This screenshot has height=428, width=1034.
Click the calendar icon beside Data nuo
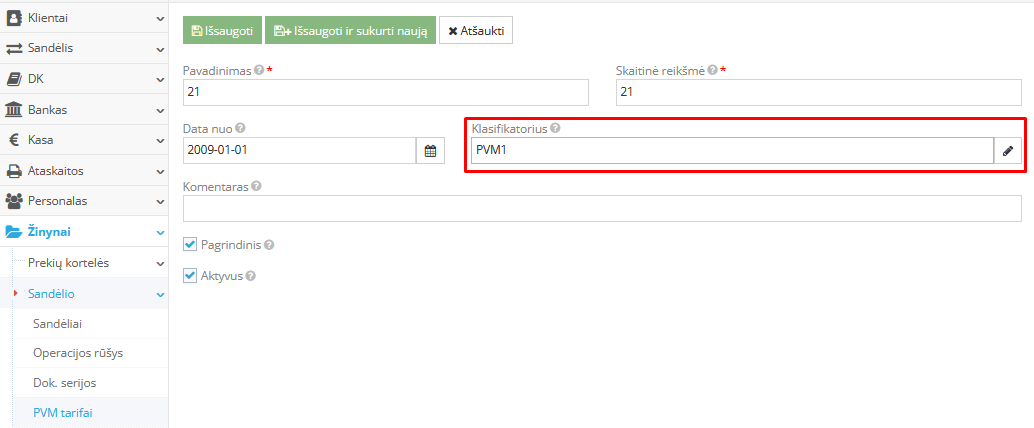click(430, 151)
